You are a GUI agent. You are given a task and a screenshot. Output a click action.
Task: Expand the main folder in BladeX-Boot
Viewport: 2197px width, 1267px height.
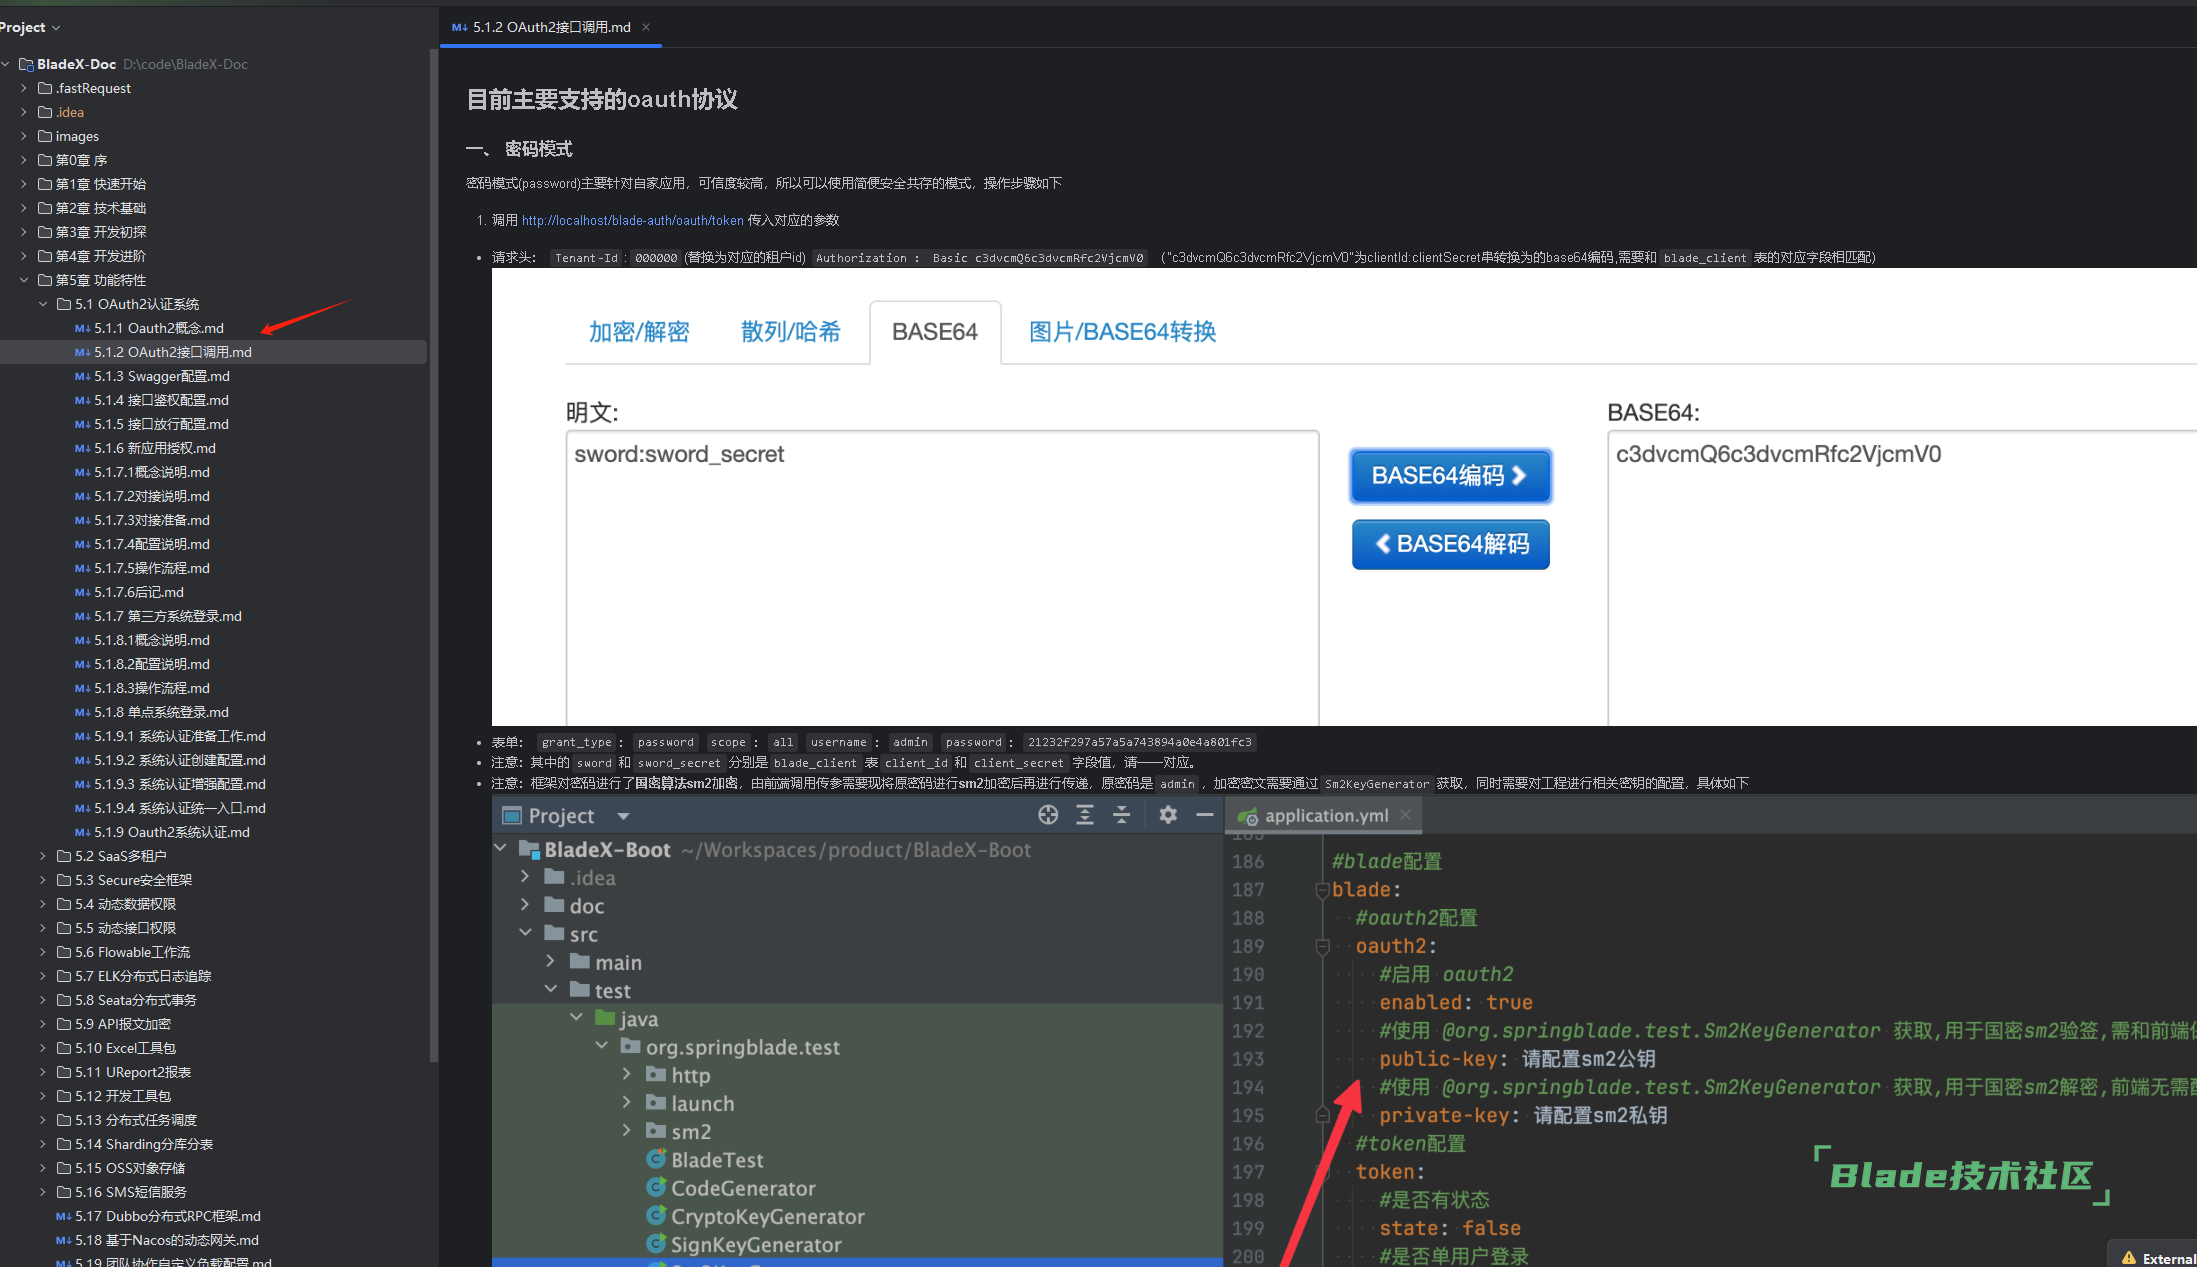coord(551,961)
